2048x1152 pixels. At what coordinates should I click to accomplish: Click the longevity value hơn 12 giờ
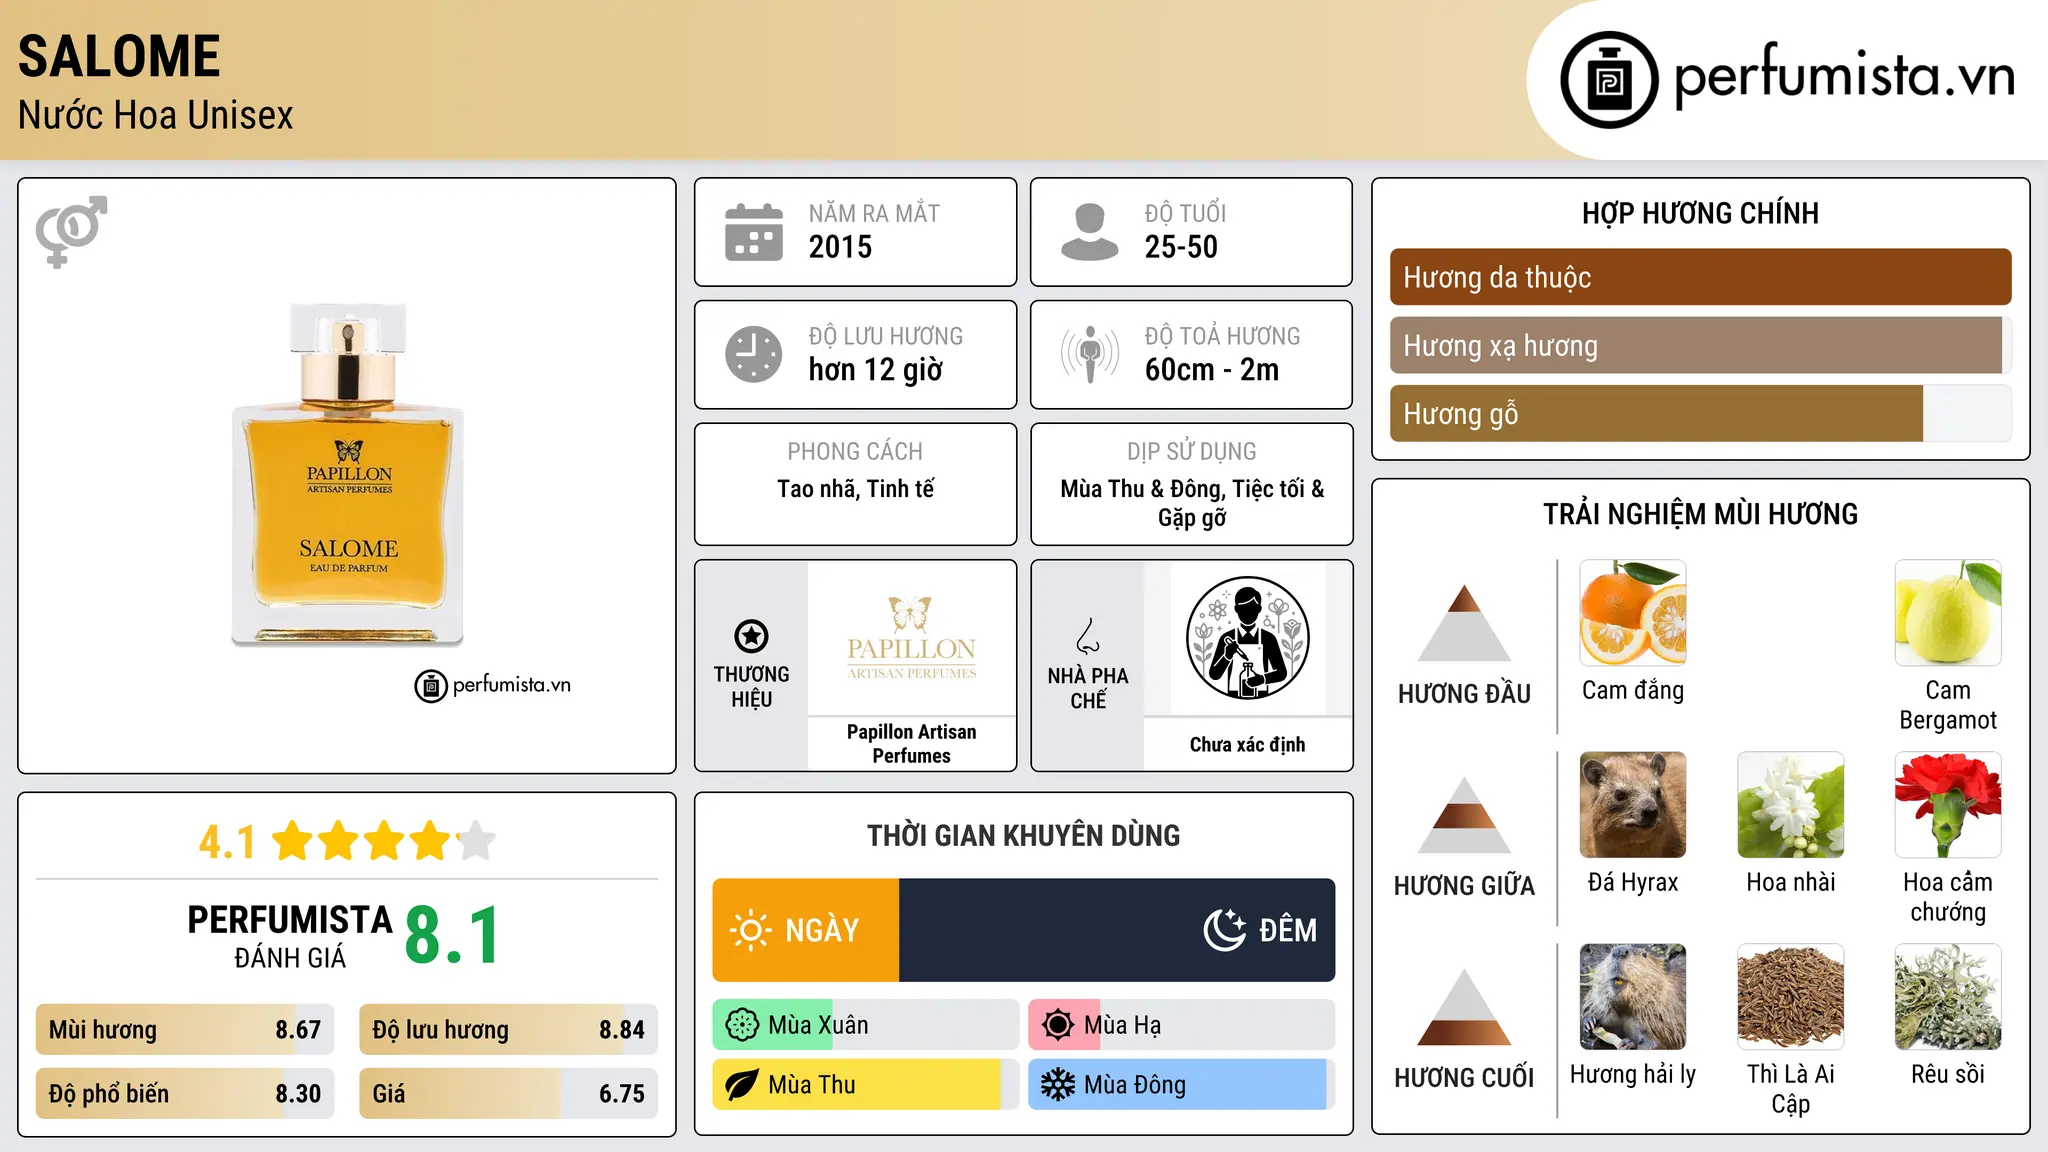point(876,370)
